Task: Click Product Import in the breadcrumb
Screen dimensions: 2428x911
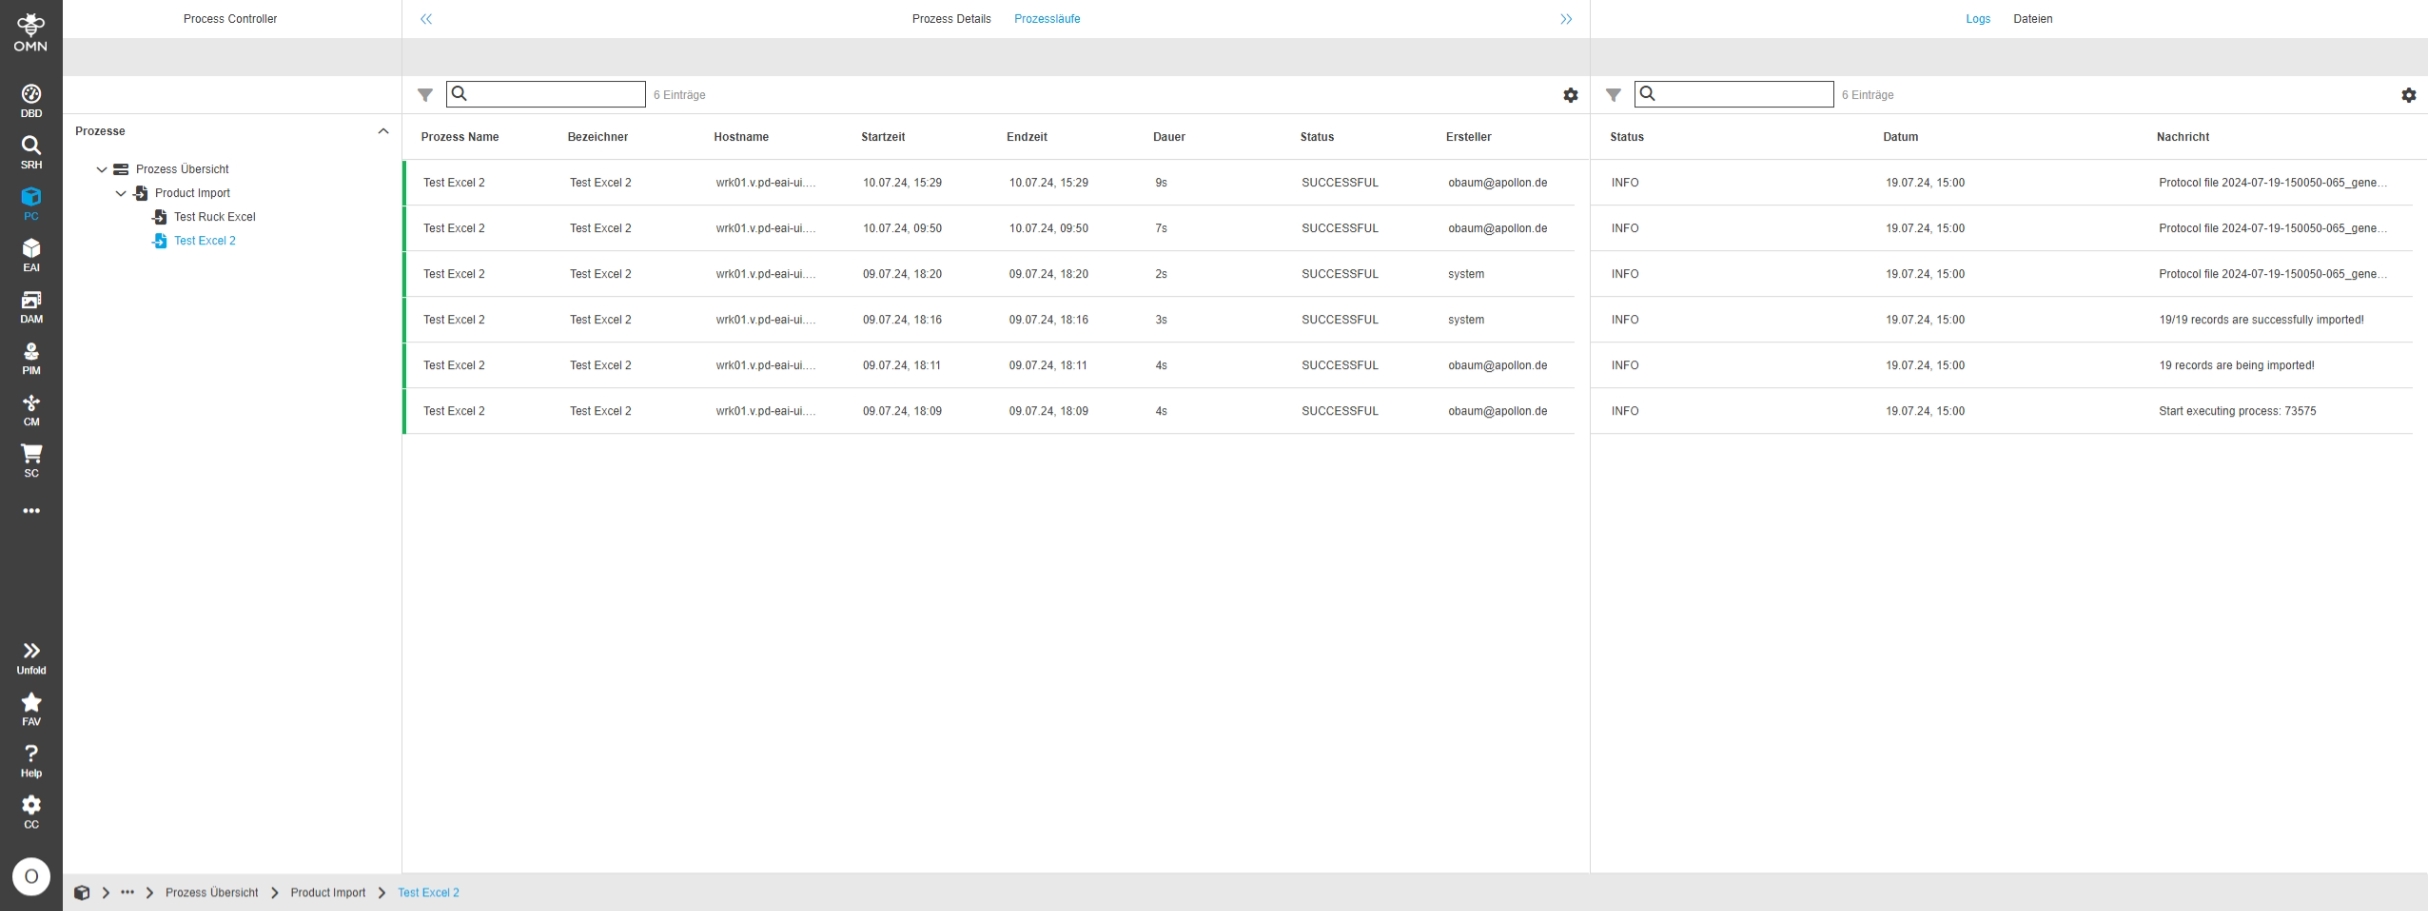Action: pyautogui.click(x=328, y=892)
